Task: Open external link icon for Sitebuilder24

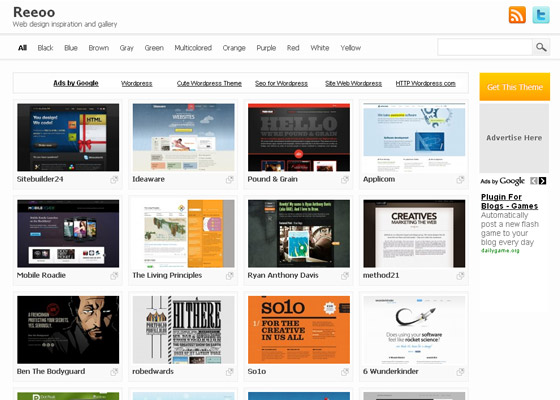Action: point(114,180)
